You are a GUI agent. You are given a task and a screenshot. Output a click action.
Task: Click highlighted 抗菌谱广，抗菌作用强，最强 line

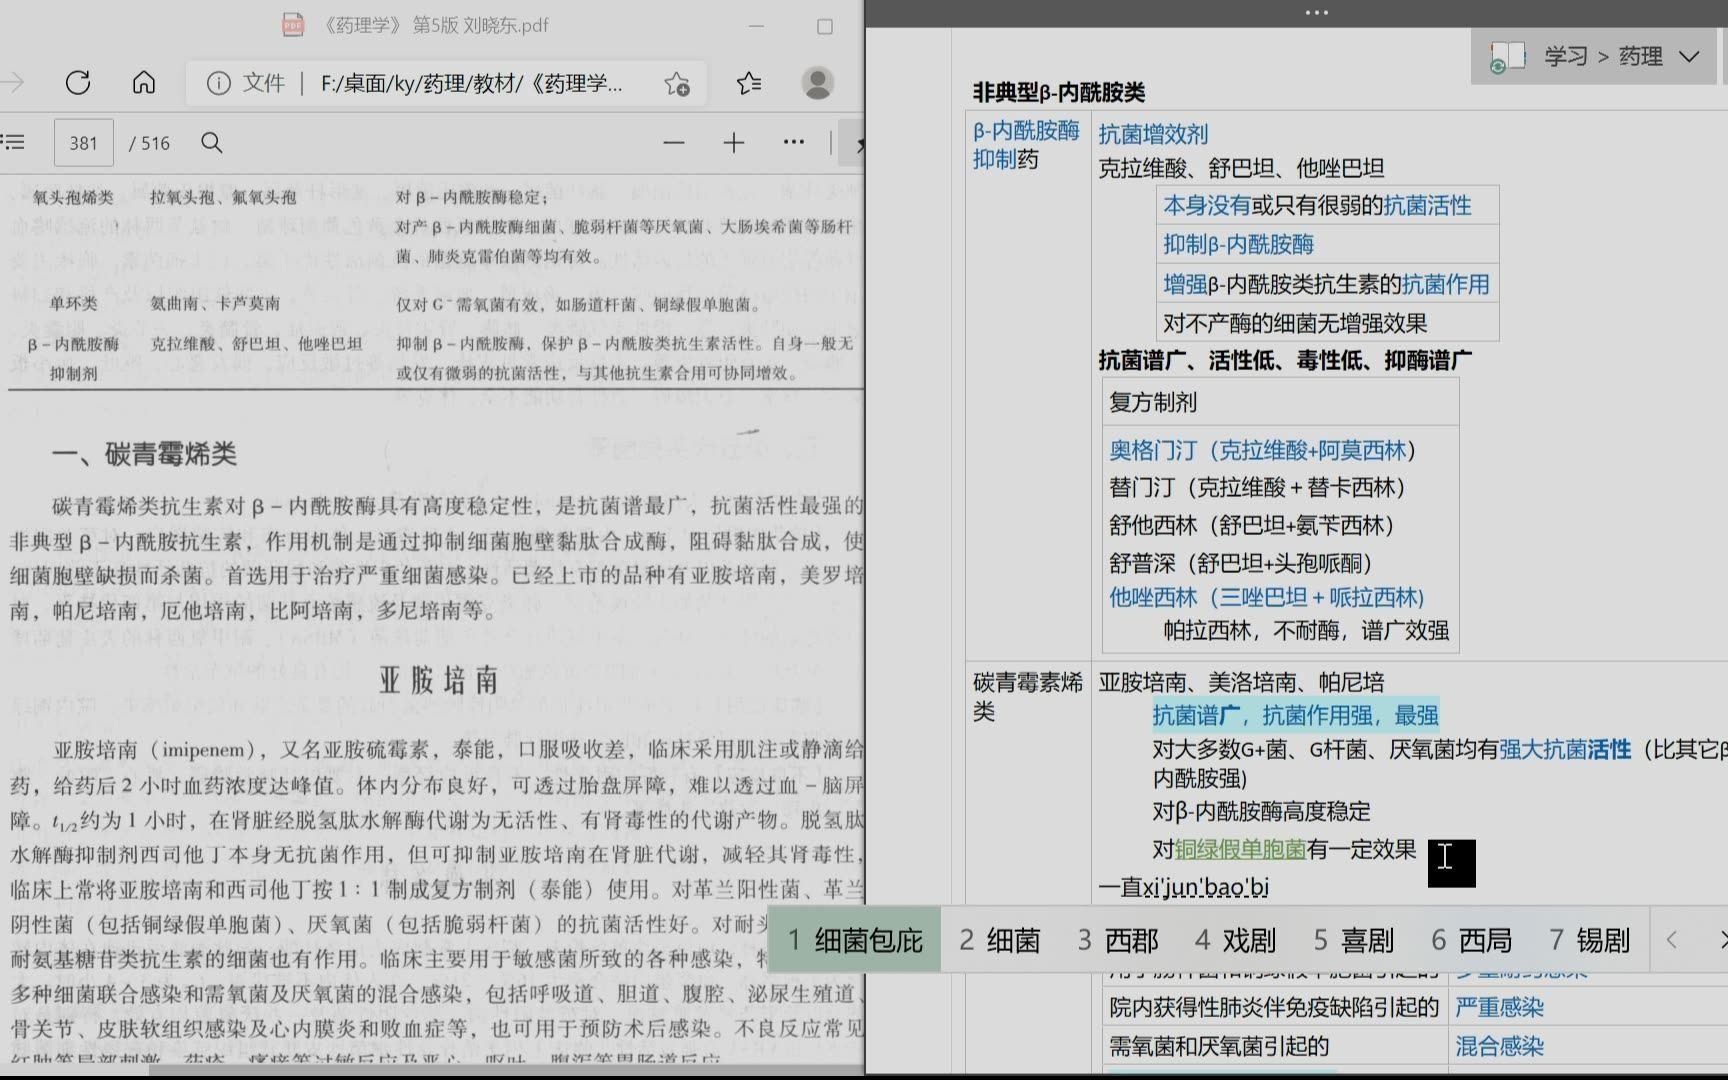[x=1295, y=715]
